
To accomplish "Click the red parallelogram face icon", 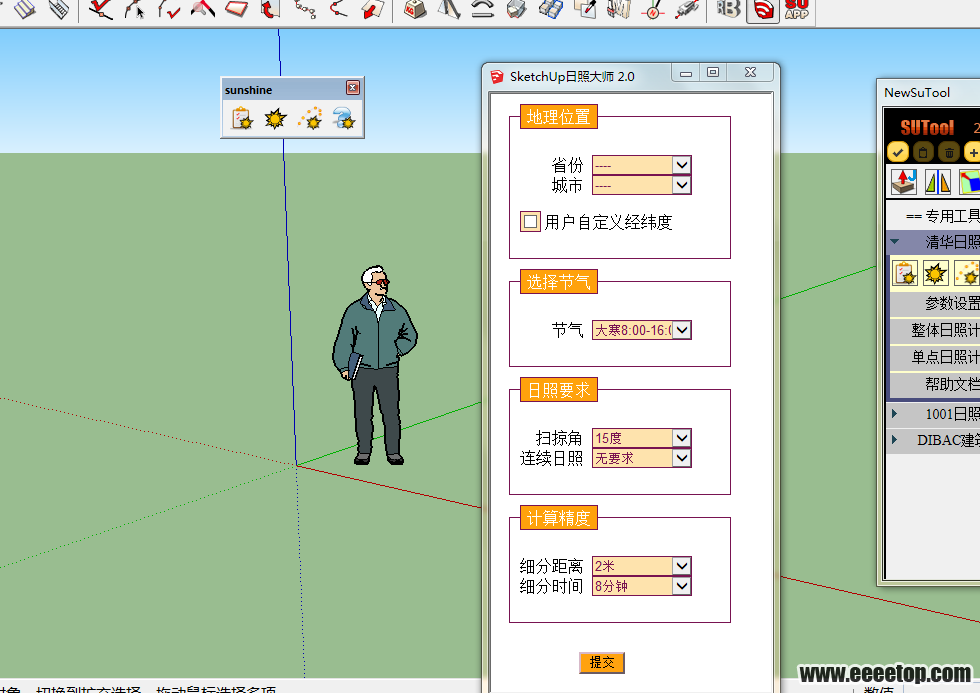I will pos(237,9).
